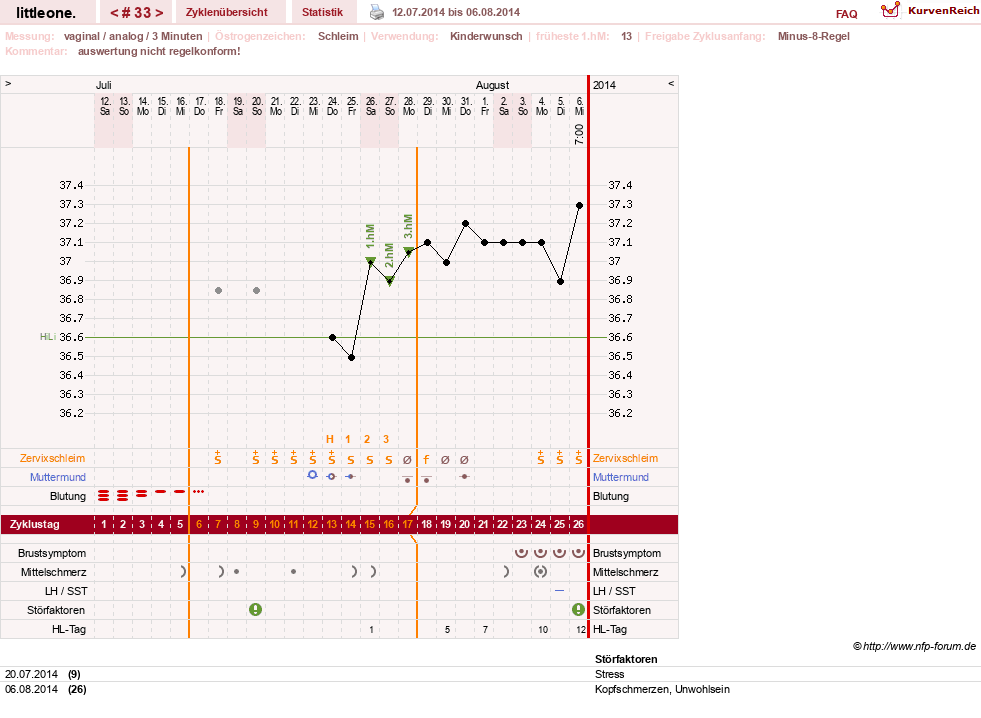981x718 pixels.
Task: Click the Brustsymptom icon on cycle day 26
Action: [x=578, y=553]
